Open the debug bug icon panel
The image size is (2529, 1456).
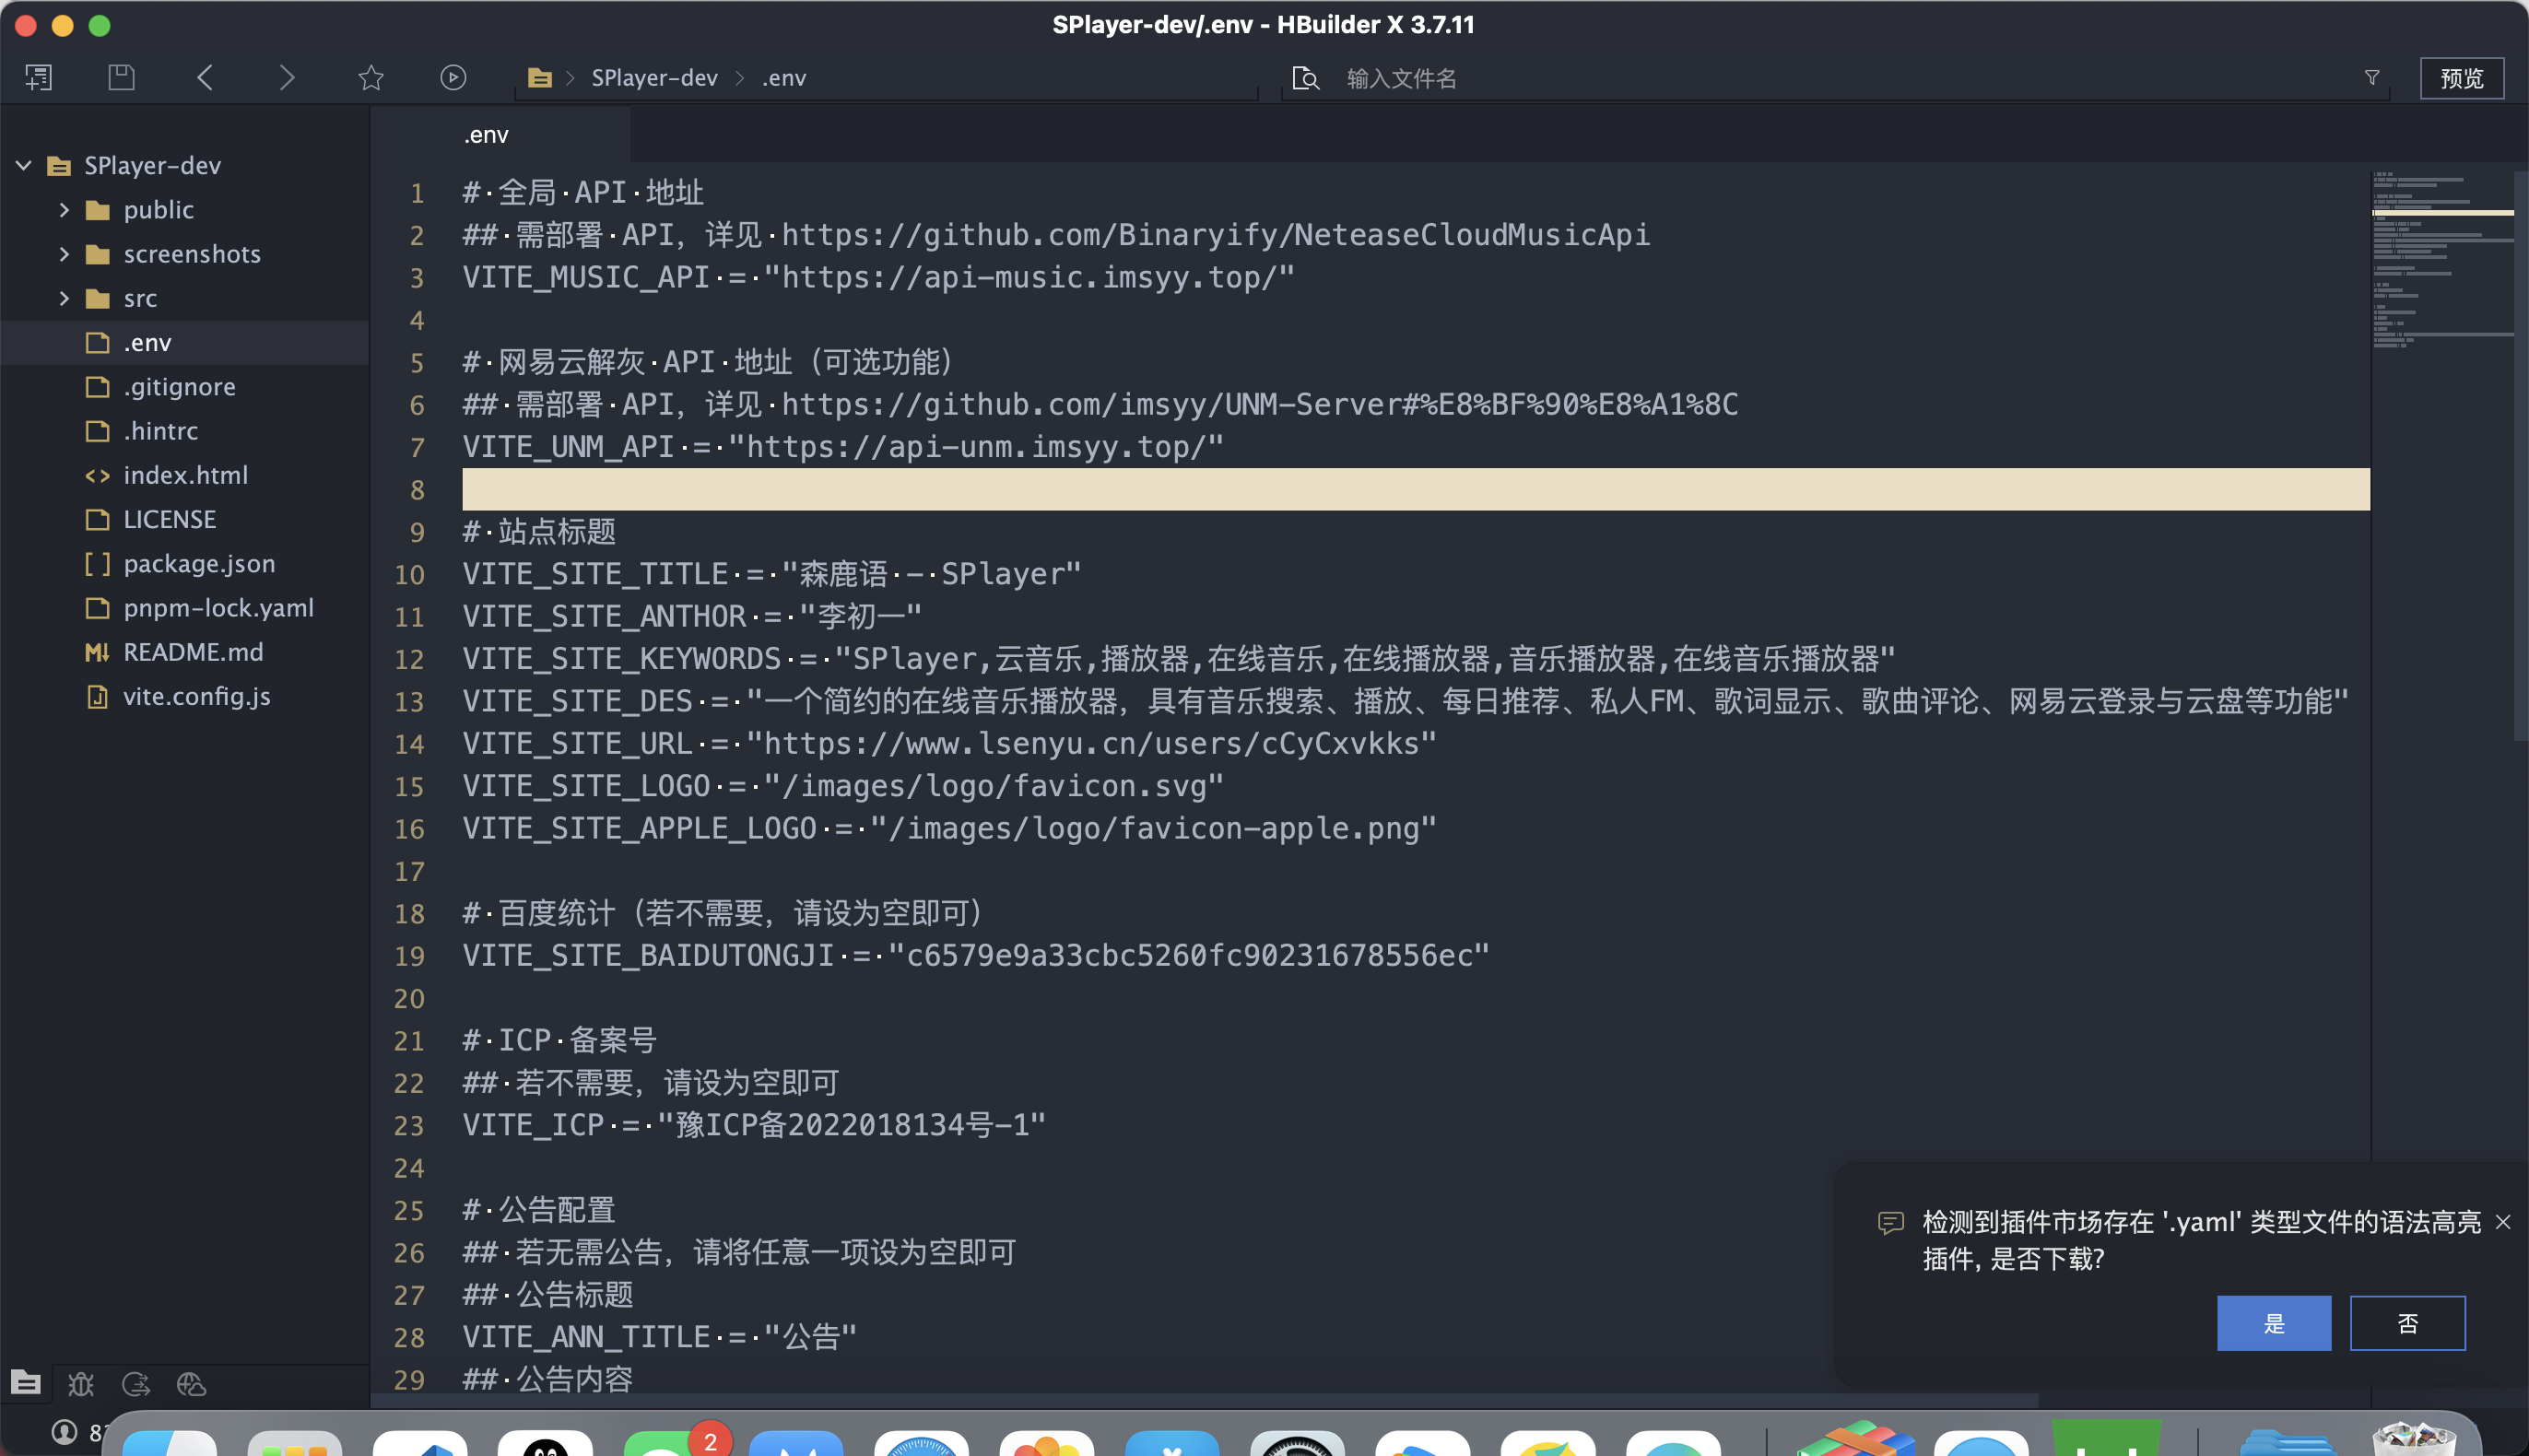(81, 1384)
